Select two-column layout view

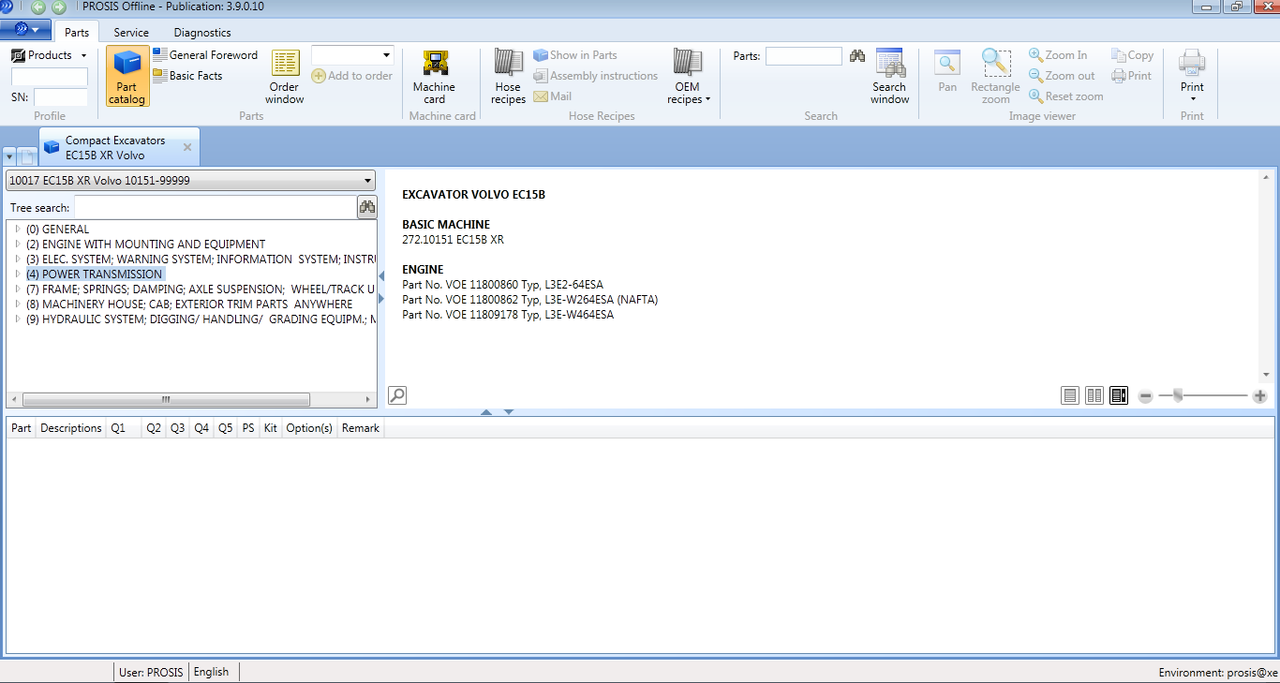(1094, 395)
